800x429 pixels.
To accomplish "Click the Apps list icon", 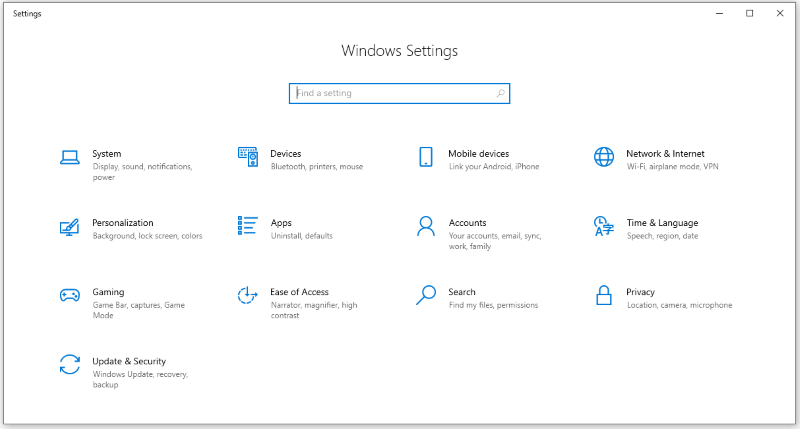I will tap(247, 225).
